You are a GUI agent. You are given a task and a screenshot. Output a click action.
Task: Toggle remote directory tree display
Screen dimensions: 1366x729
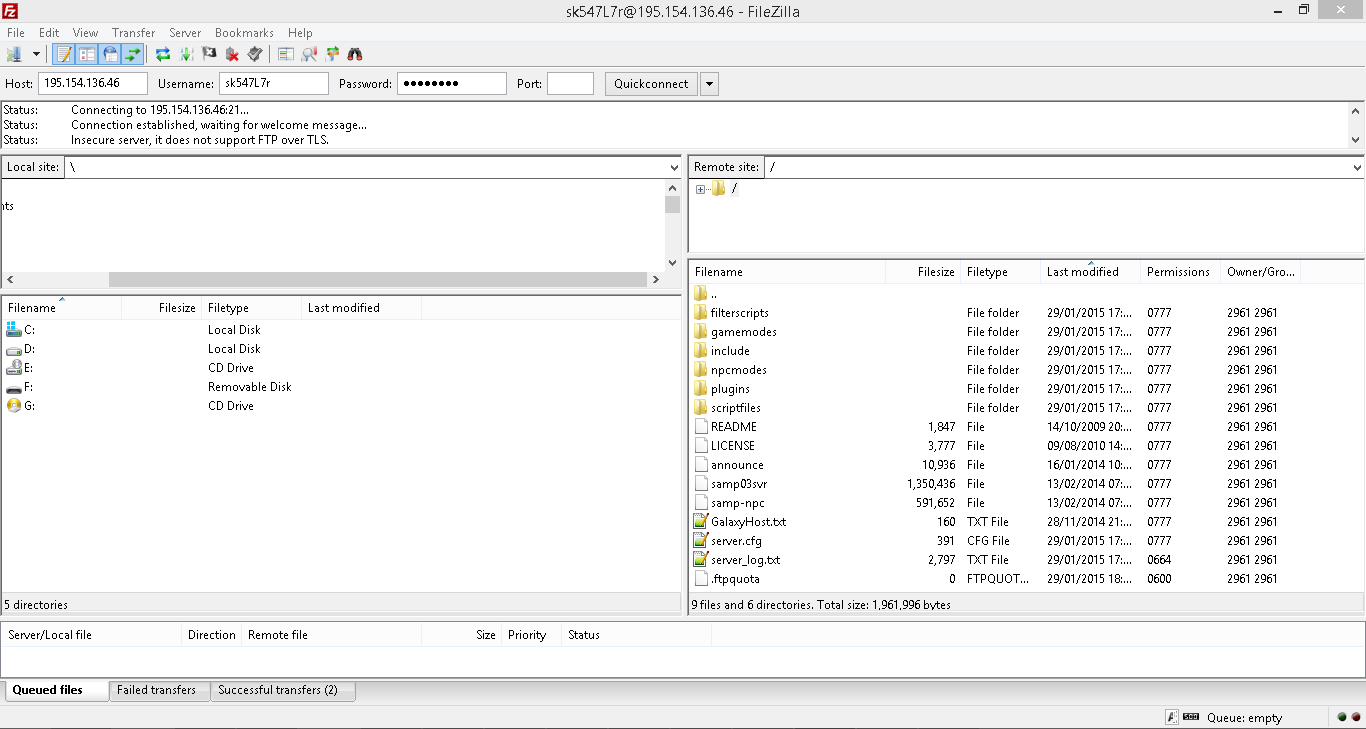(110, 54)
